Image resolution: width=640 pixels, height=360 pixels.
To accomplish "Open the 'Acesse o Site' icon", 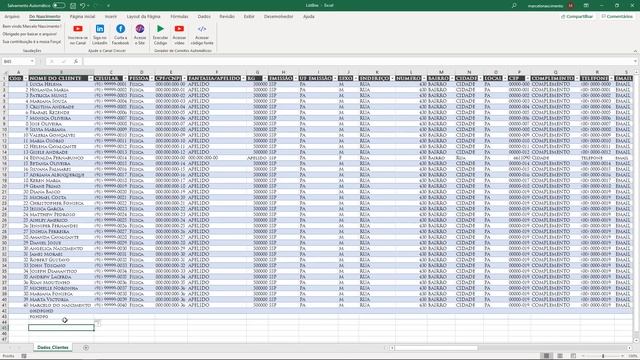I will tap(140, 29).
